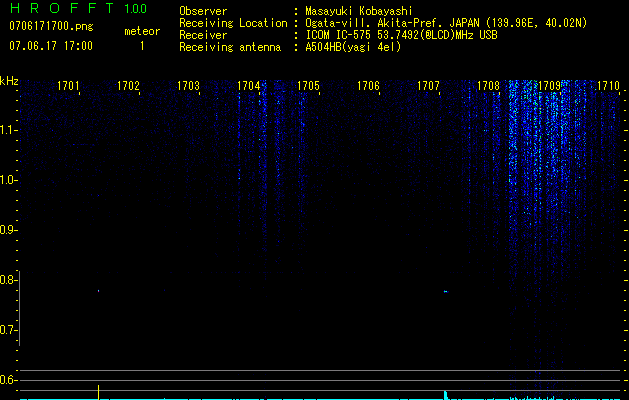Click the meteor count value 1
This screenshot has height=400, width=629.
pyautogui.click(x=142, y=46)
